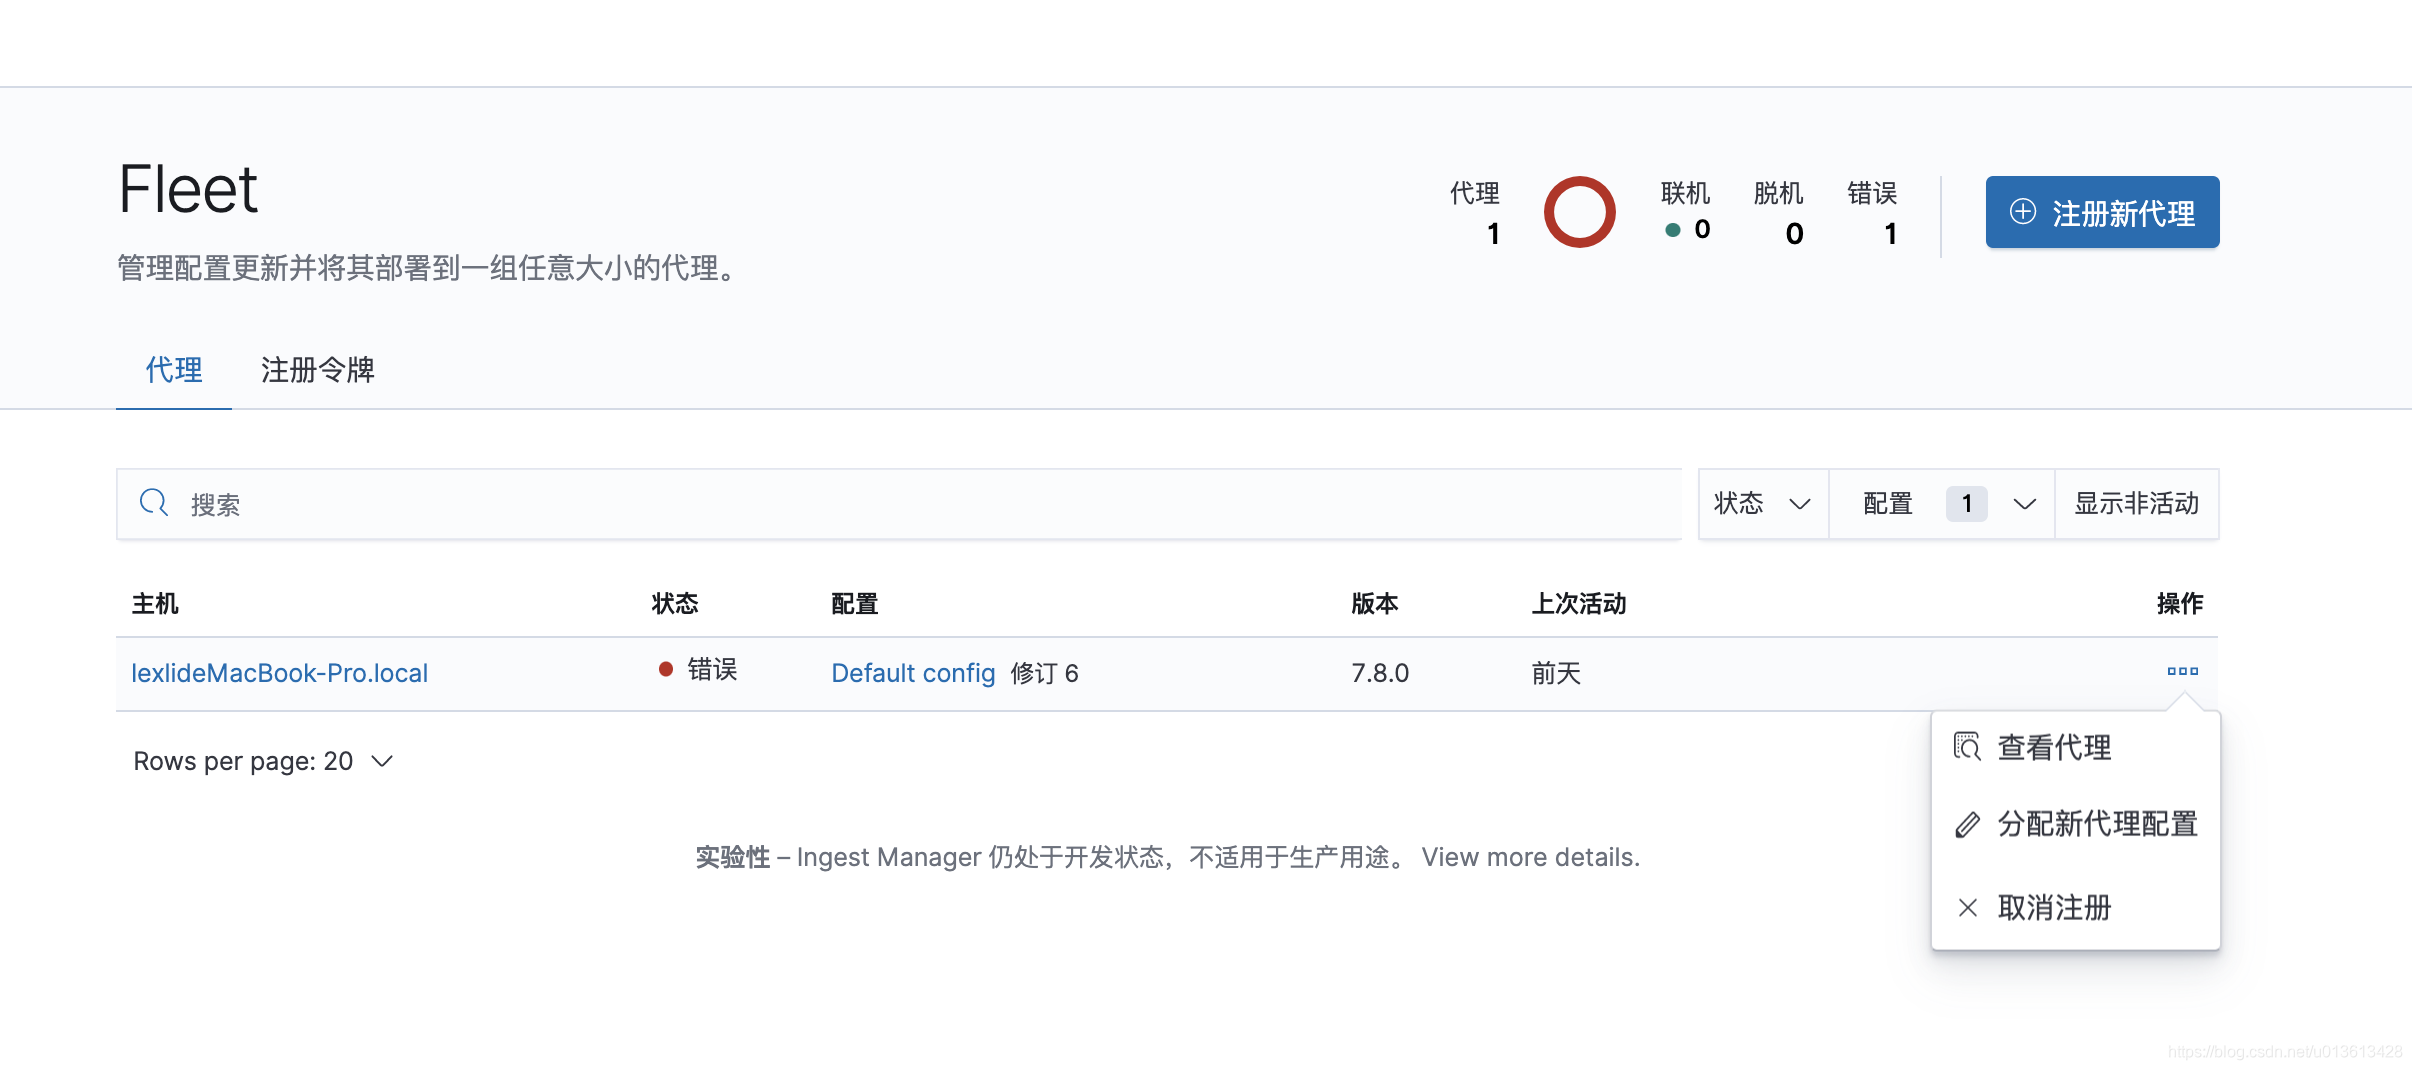2412x1070 pixels.
Task: Click the 版本 column header
Action: [1375, 603]
